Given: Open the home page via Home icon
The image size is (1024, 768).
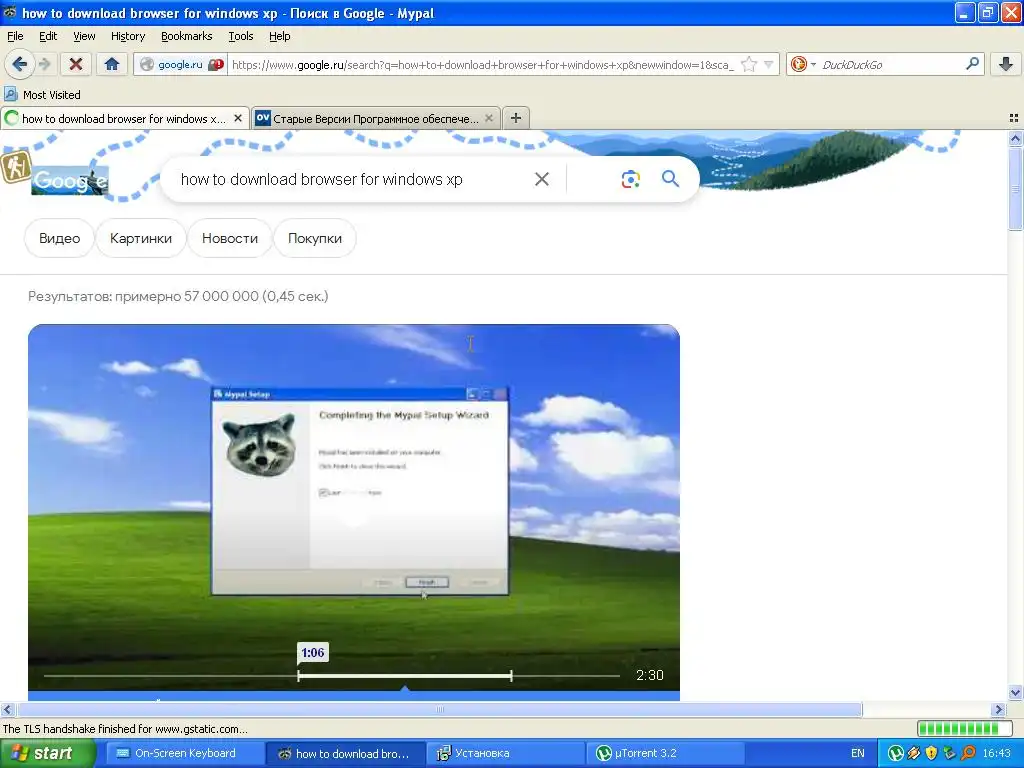Looking at the screenshot, I should coord(112,64).
